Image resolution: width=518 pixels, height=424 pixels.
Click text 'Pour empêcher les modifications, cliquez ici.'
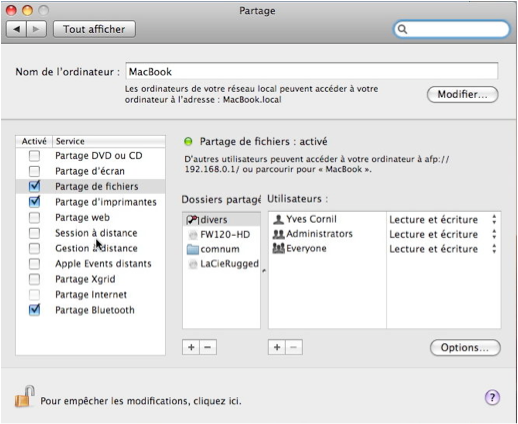pyautogui.click(x=141, y=401)
